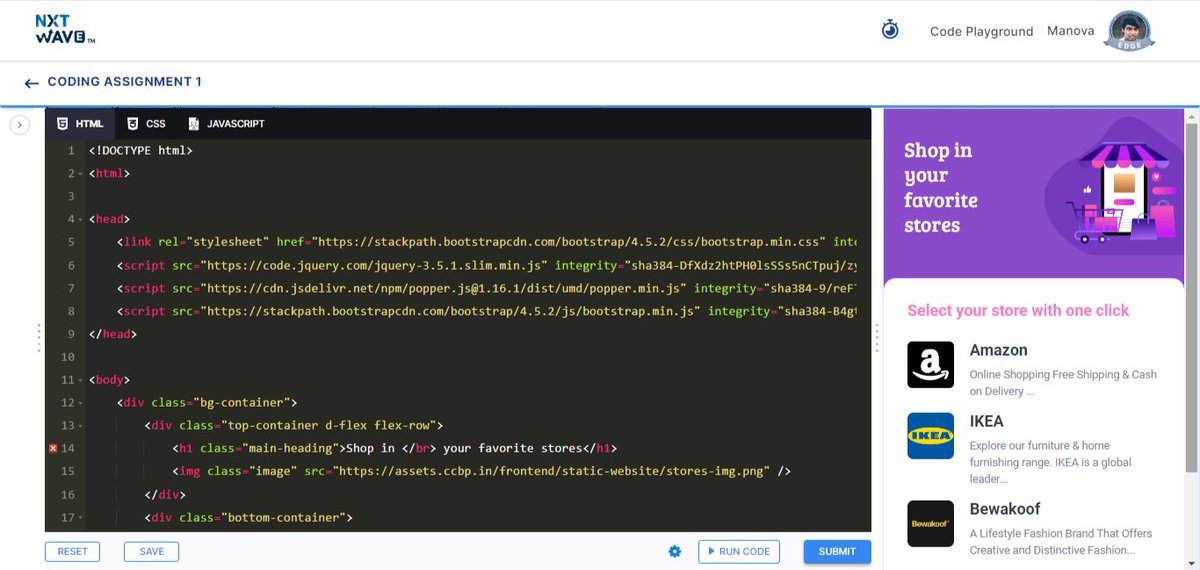
Task: Click the IKEA store logo
Action: pyautogui.click(x=930, y=436)
